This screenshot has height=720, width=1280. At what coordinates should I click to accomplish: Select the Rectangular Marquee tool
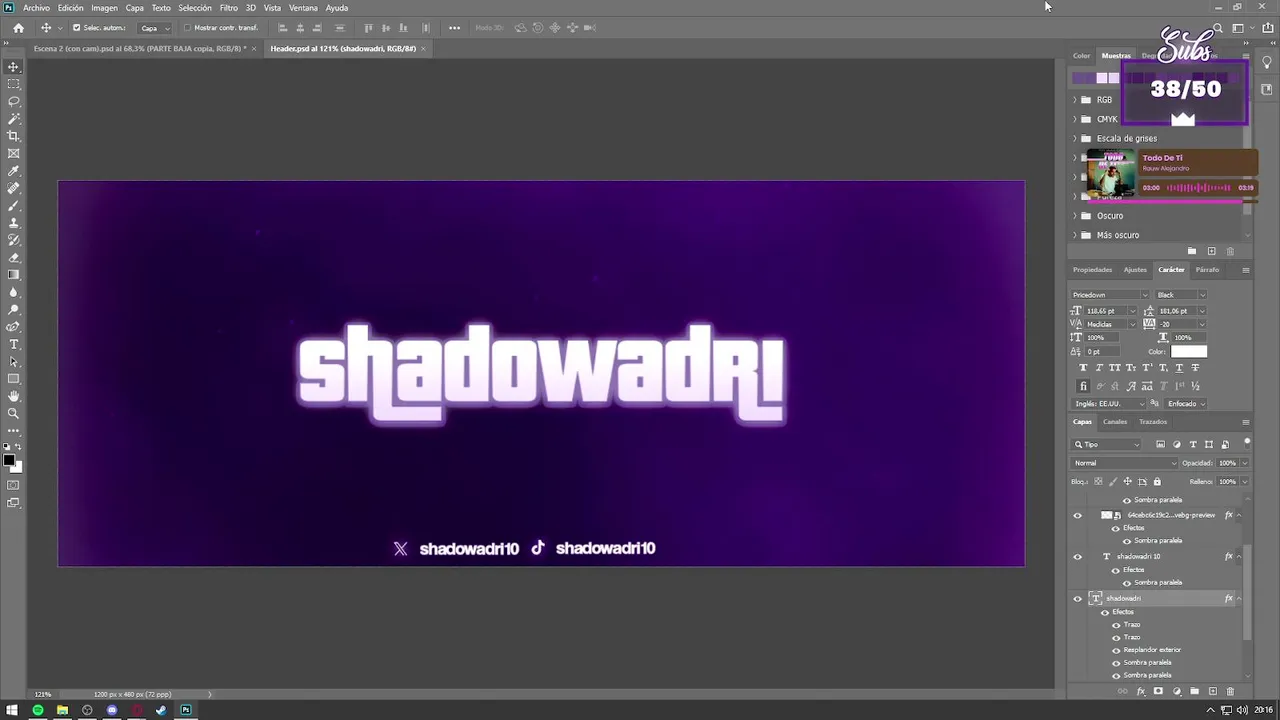click(13, 84)
